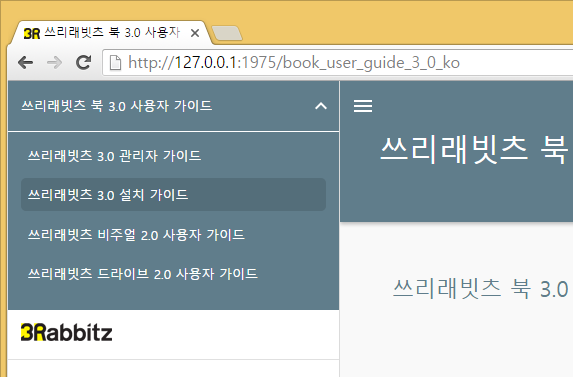Image resolution: width=573 pixels, height=377 pixels.
Task: Click the browser forward arrow
Action: coord(54,62)
